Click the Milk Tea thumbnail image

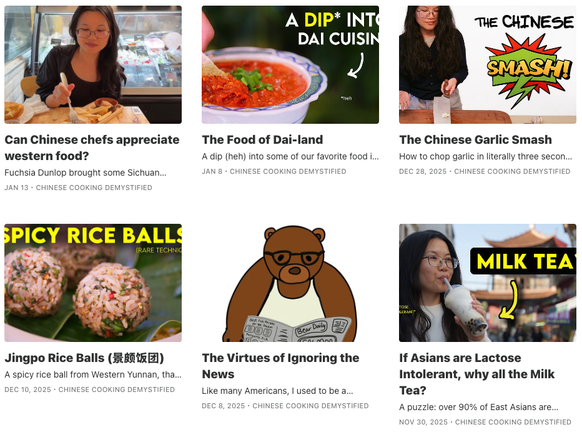coord(487,283)
